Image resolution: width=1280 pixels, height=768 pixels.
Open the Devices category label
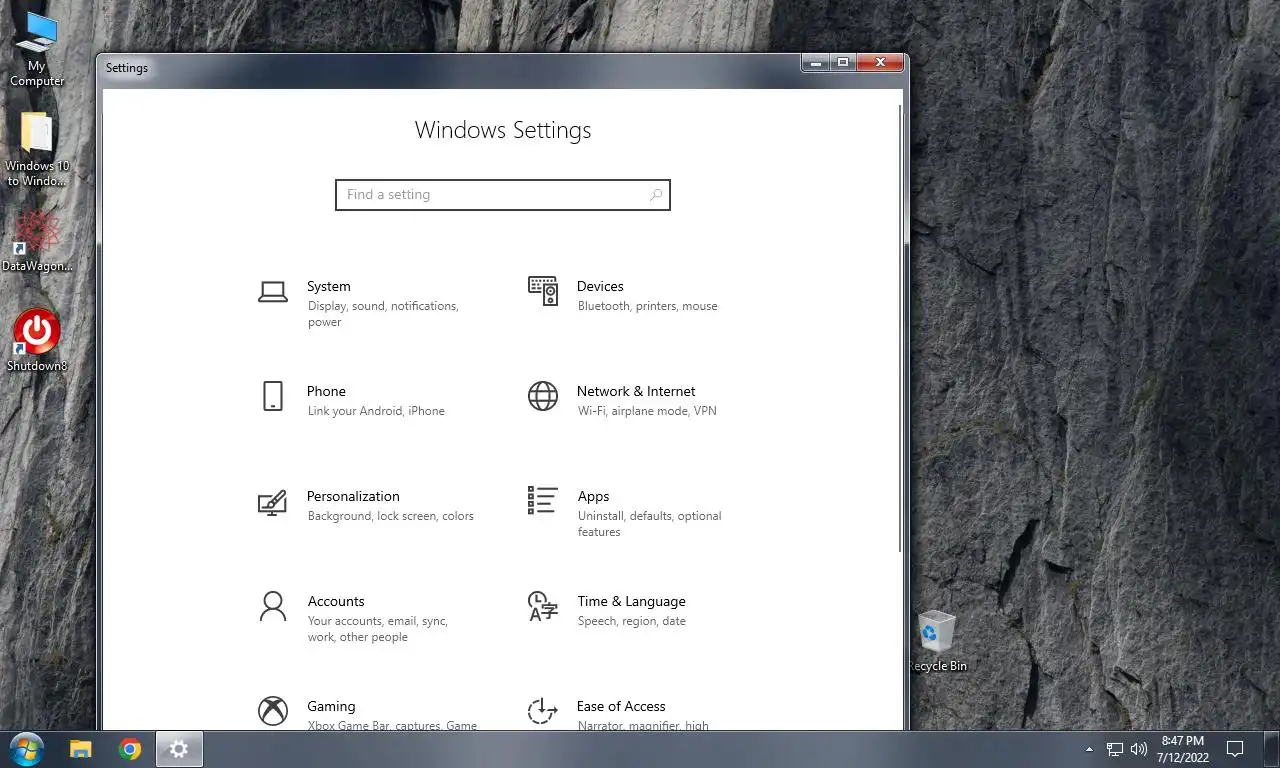tap(600, 286)
